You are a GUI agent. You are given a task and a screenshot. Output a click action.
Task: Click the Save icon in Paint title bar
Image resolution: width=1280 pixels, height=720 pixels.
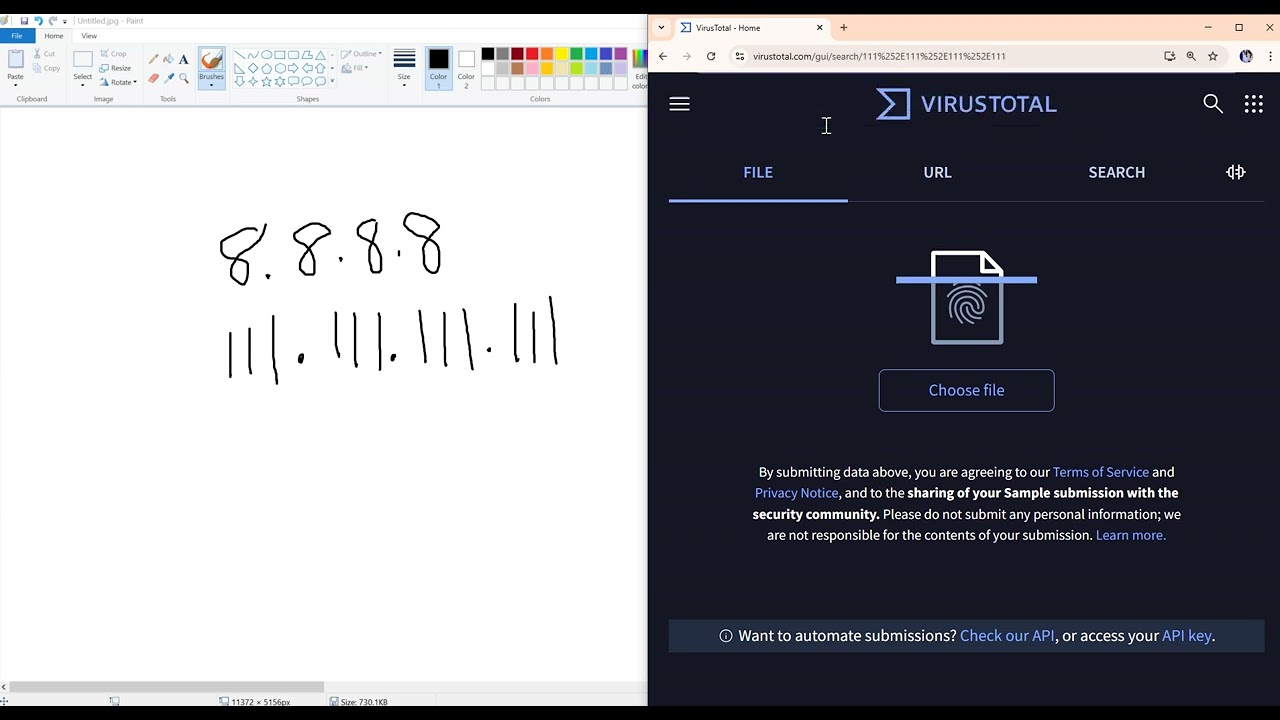tap(24, 21)
